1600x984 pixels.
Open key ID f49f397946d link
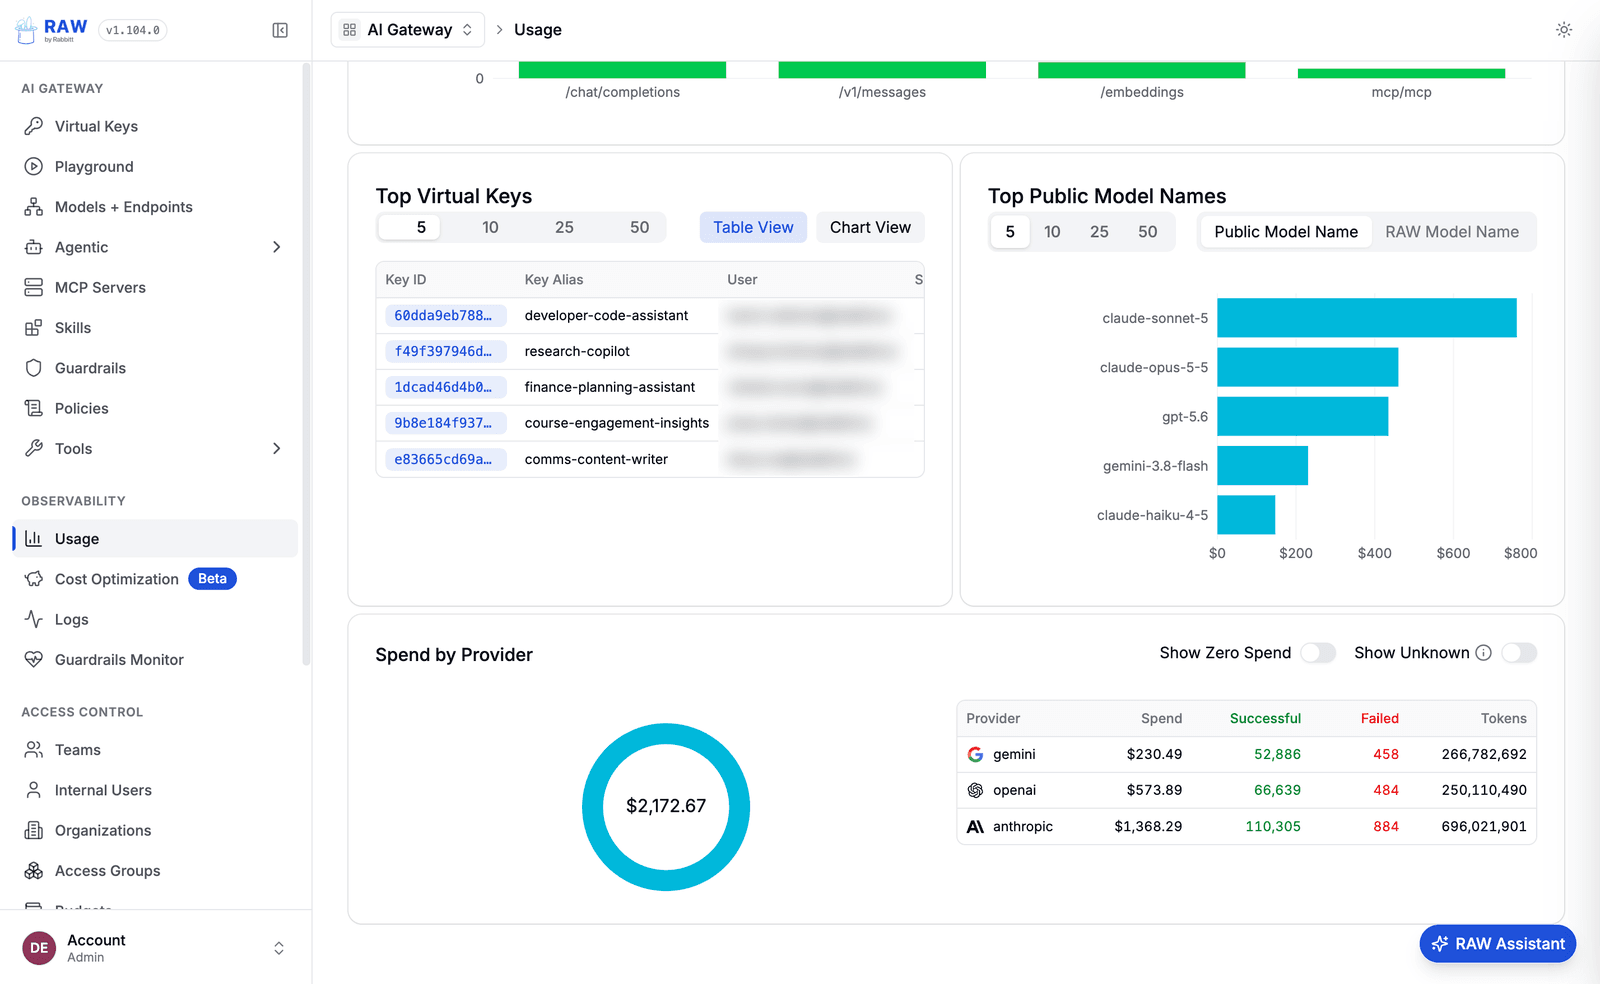[444, 352]
